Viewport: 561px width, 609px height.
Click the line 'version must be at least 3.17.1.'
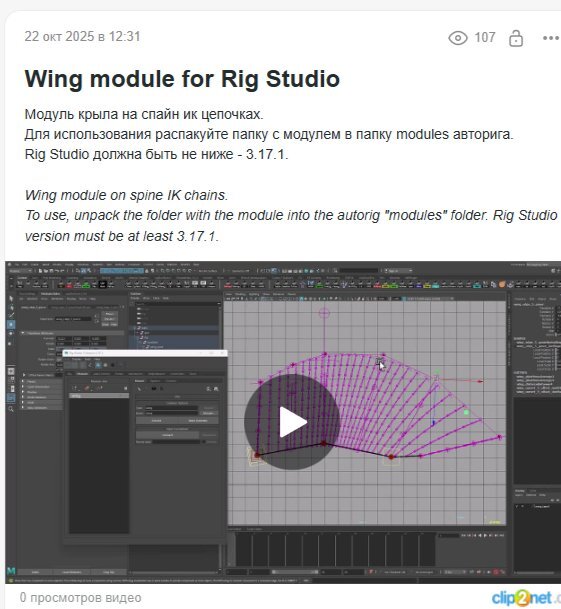click(122, 236)
